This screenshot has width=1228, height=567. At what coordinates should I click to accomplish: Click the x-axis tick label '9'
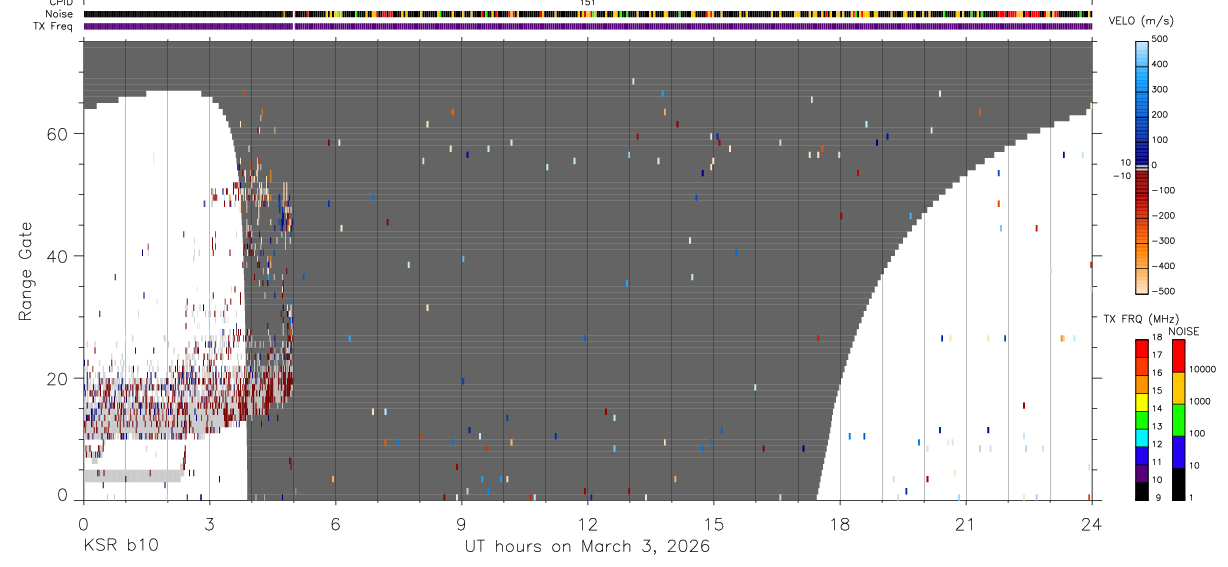462,523
